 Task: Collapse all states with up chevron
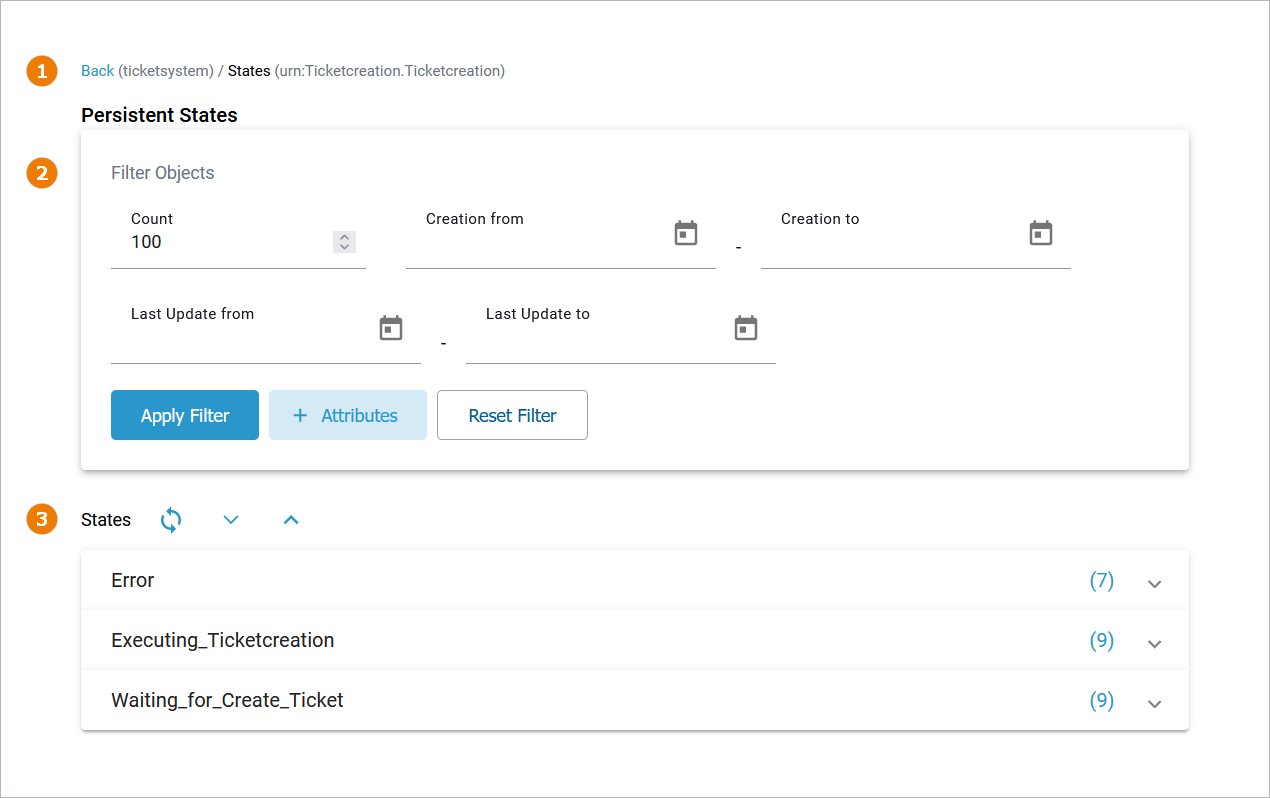tap(291, 520)
